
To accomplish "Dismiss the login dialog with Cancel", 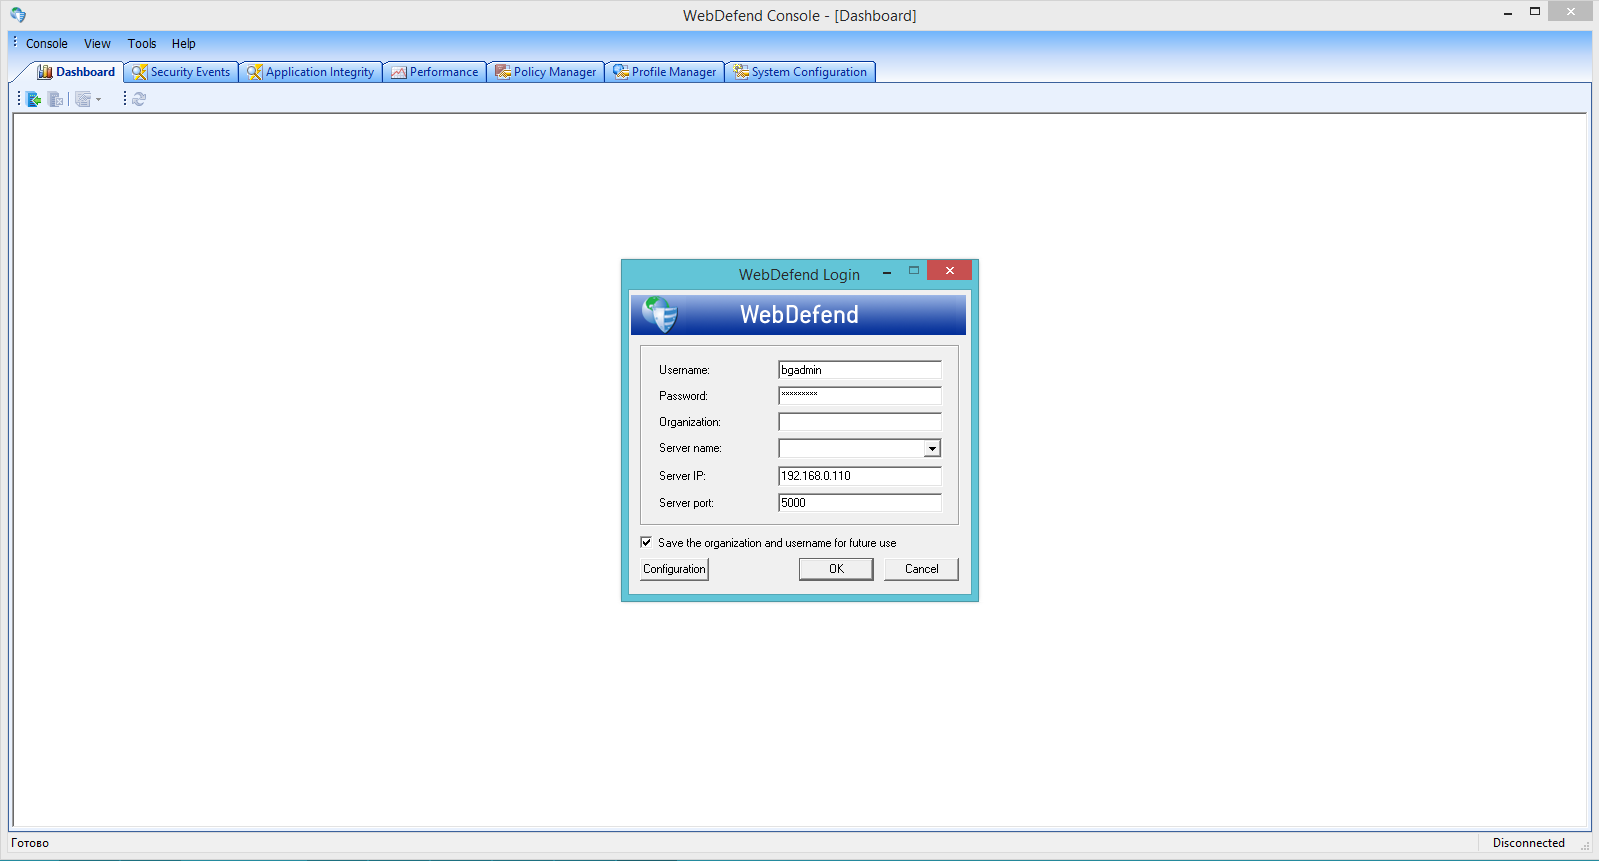I will coord(922,569).
